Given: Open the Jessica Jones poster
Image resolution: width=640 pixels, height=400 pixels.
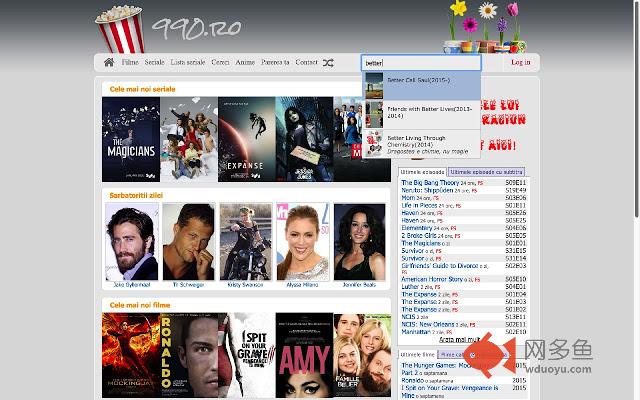Looking at the screenshot, I should tap(304, 139).
